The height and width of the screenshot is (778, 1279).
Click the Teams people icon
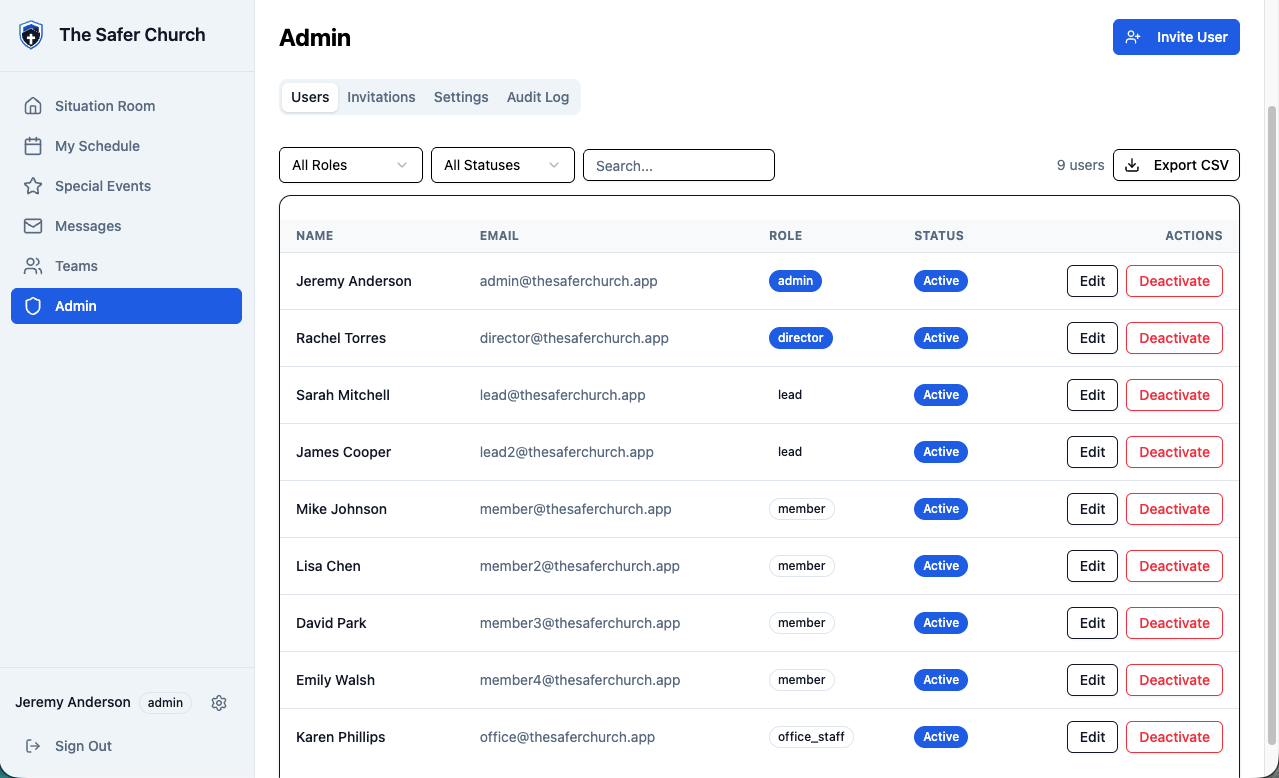33,266
